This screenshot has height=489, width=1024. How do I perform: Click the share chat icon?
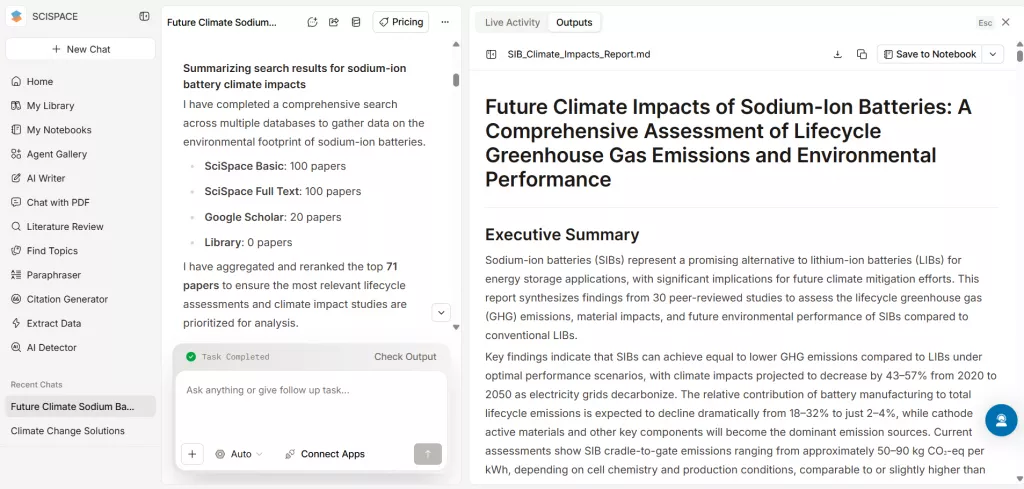[334, 22]
